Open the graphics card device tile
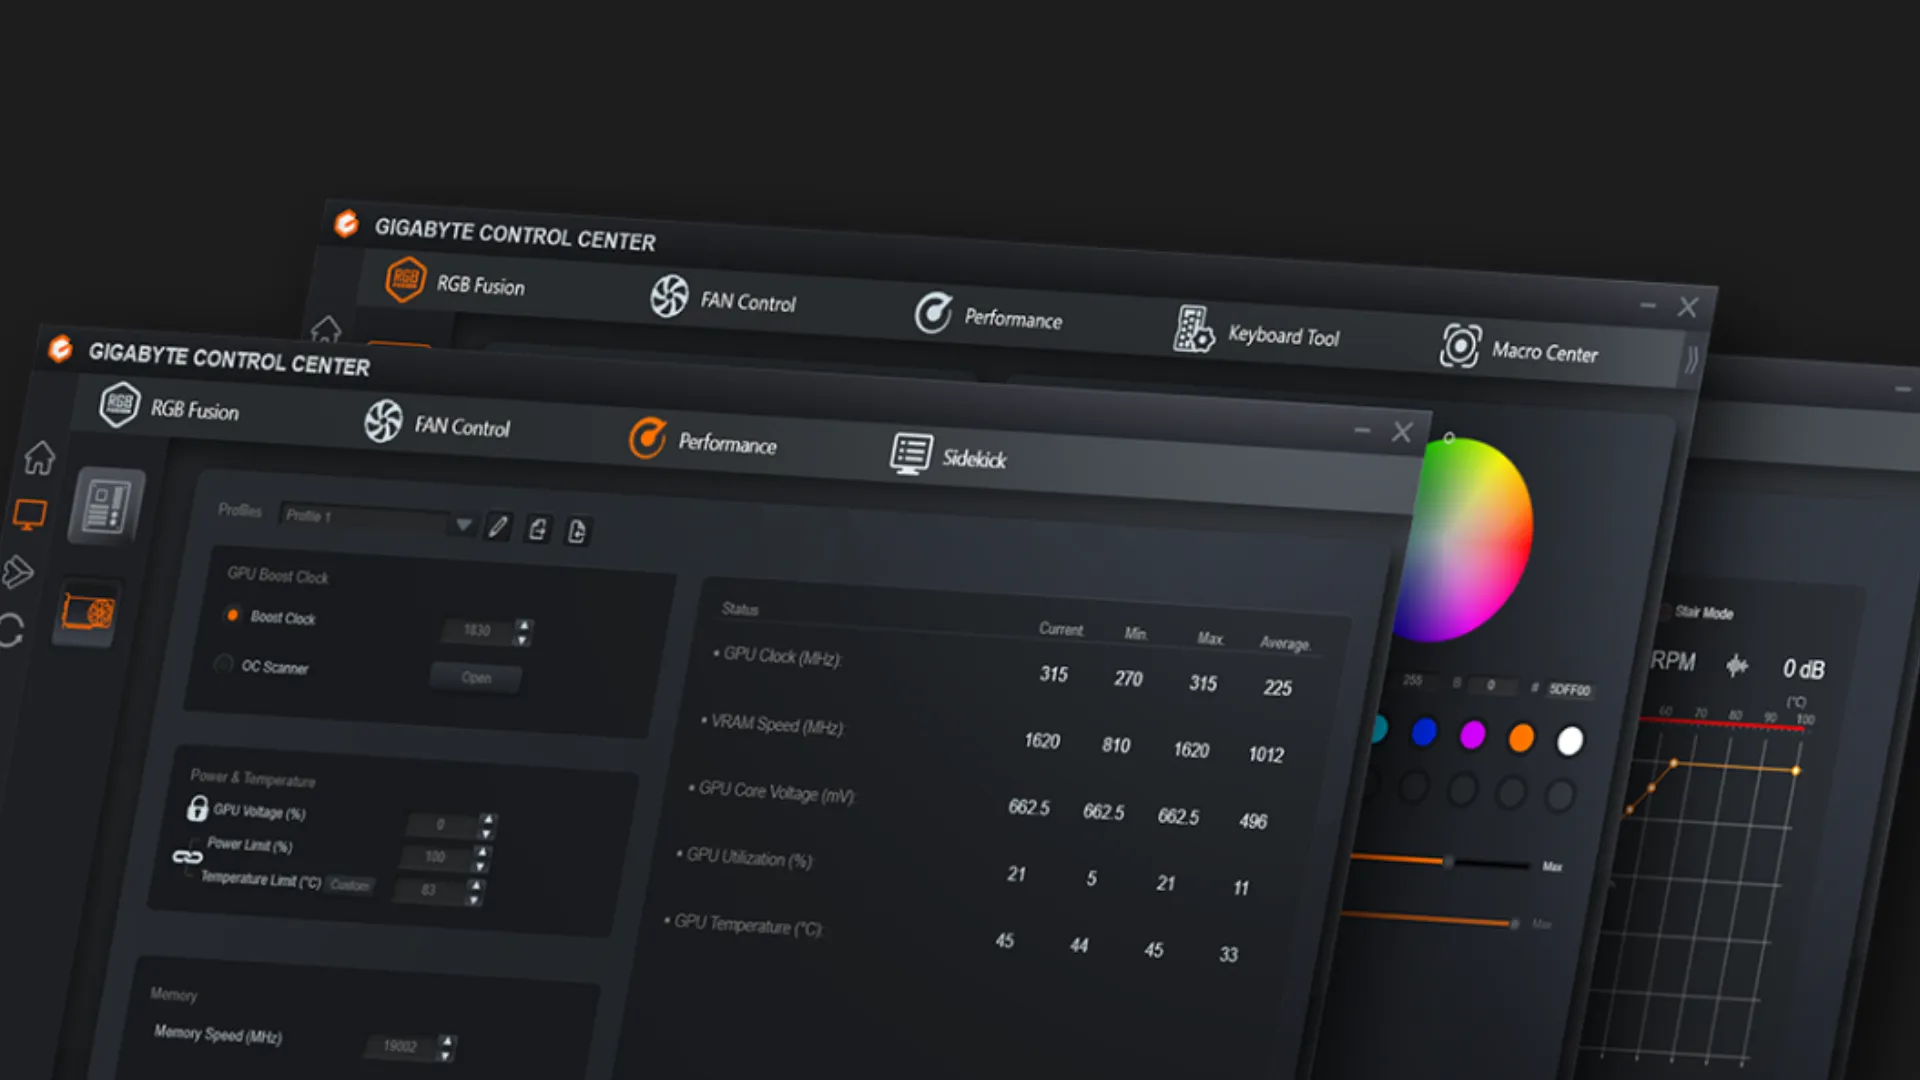The height and width of the screenshot is (1080, 1920). click(x=87, y=611)
